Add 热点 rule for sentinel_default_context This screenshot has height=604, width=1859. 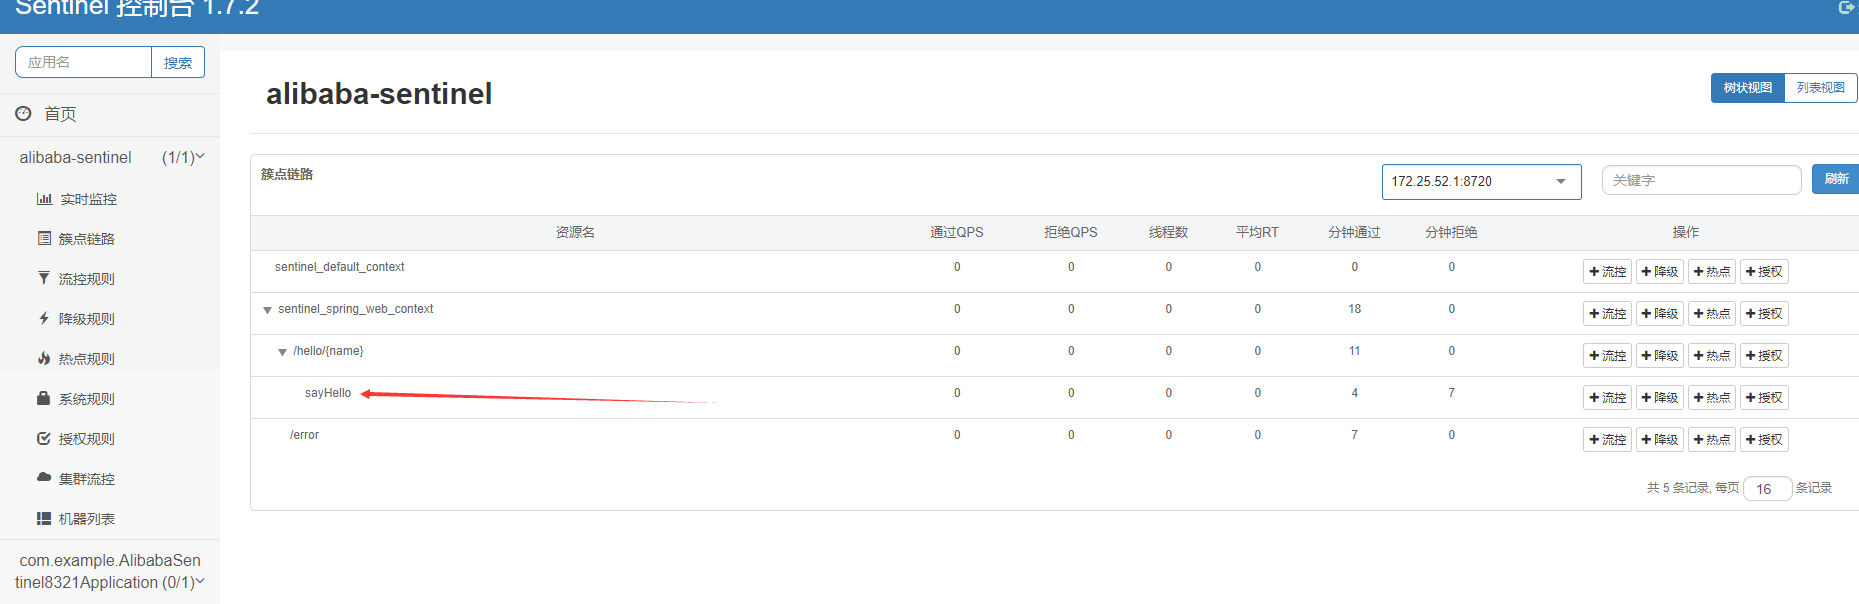1712,272
